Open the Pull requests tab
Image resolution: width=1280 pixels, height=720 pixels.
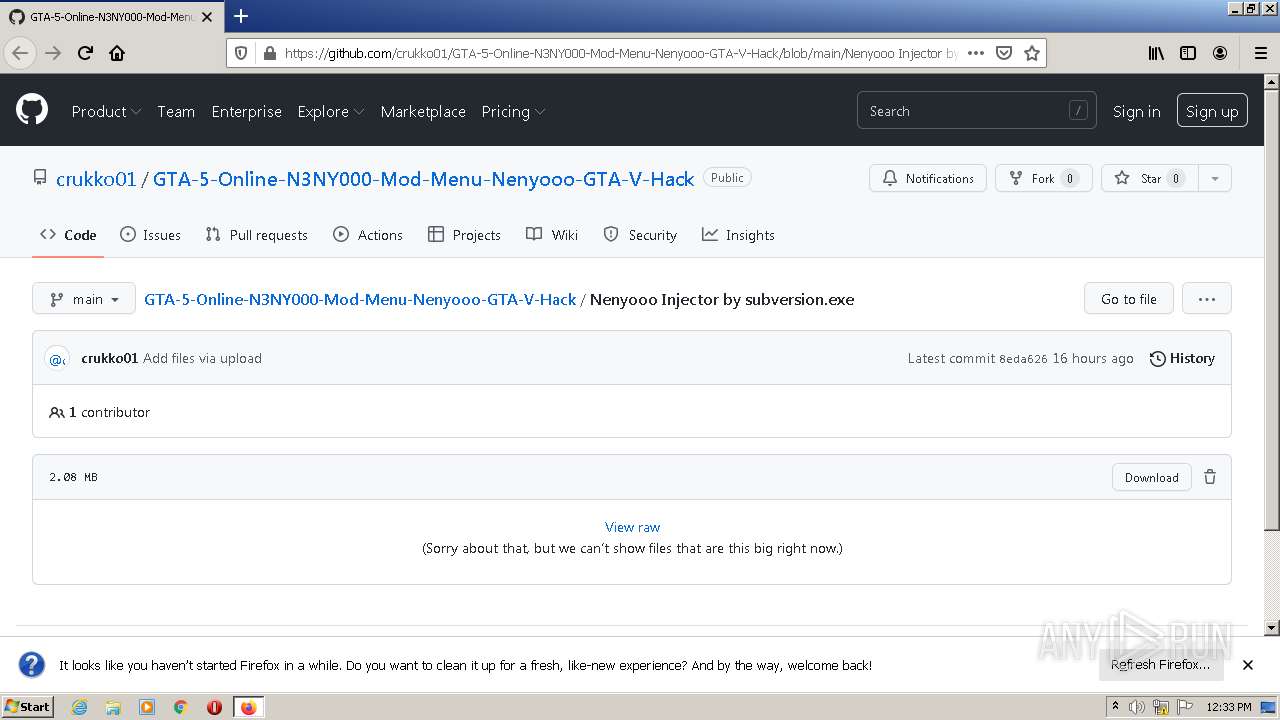click(256, 235)
